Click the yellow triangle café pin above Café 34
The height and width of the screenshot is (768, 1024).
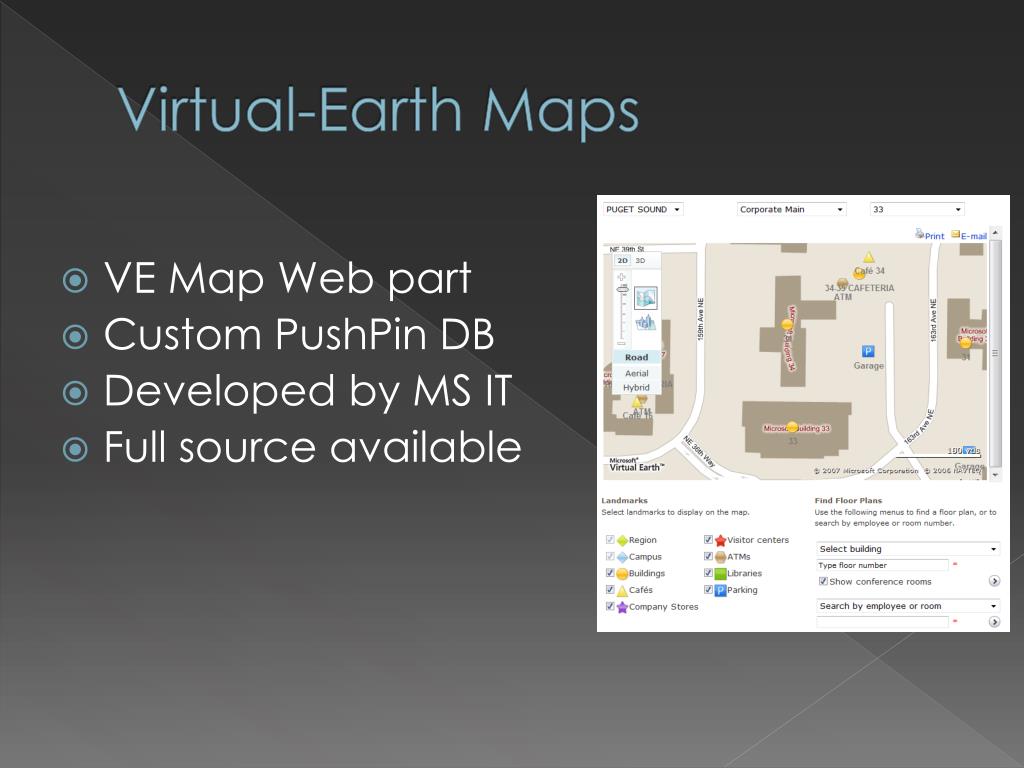pyautogui.click(x=869, y=257)
